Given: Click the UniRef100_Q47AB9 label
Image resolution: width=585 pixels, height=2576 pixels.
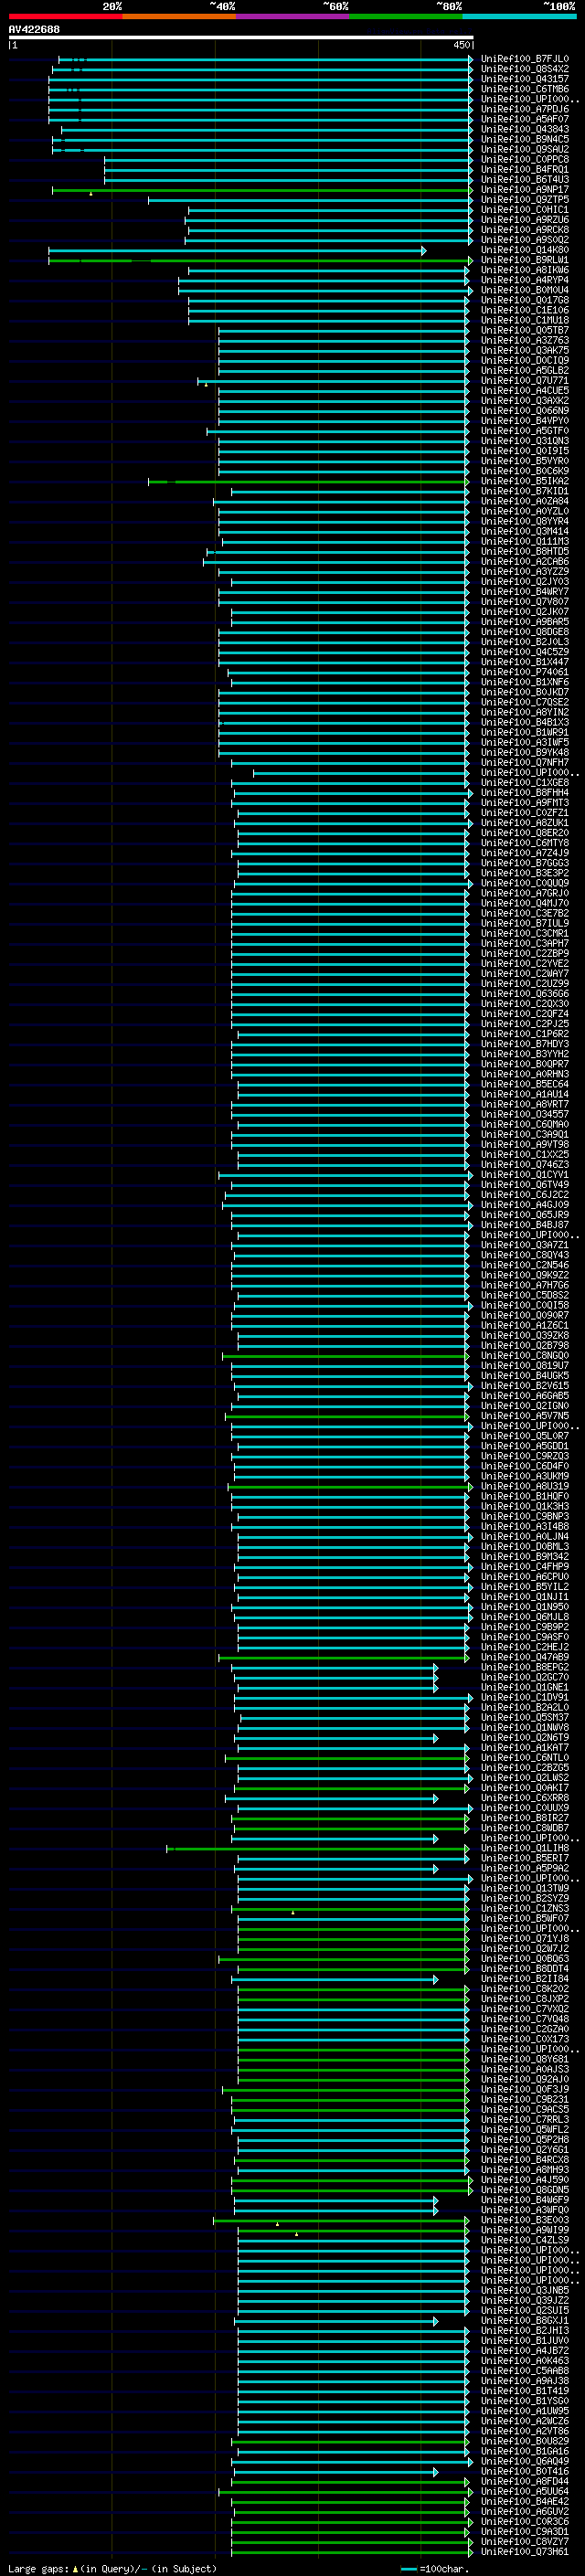Looking at the screenshot, I should pos(524,1657).
